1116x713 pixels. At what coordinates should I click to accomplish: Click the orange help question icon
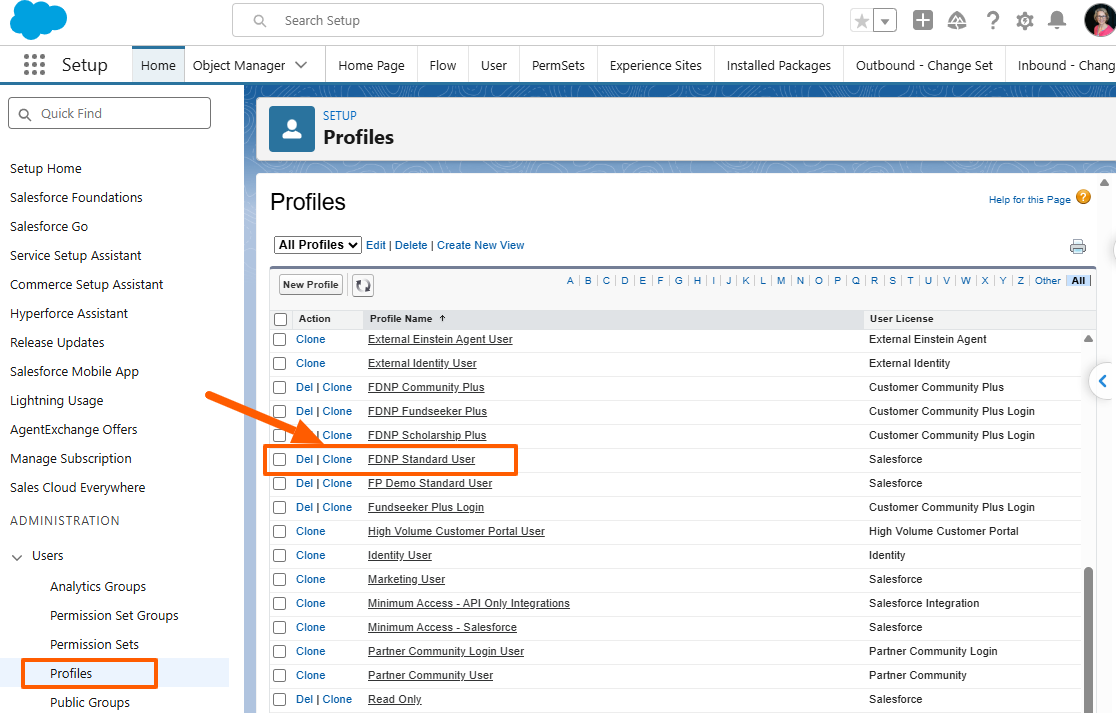(1083, 197)
